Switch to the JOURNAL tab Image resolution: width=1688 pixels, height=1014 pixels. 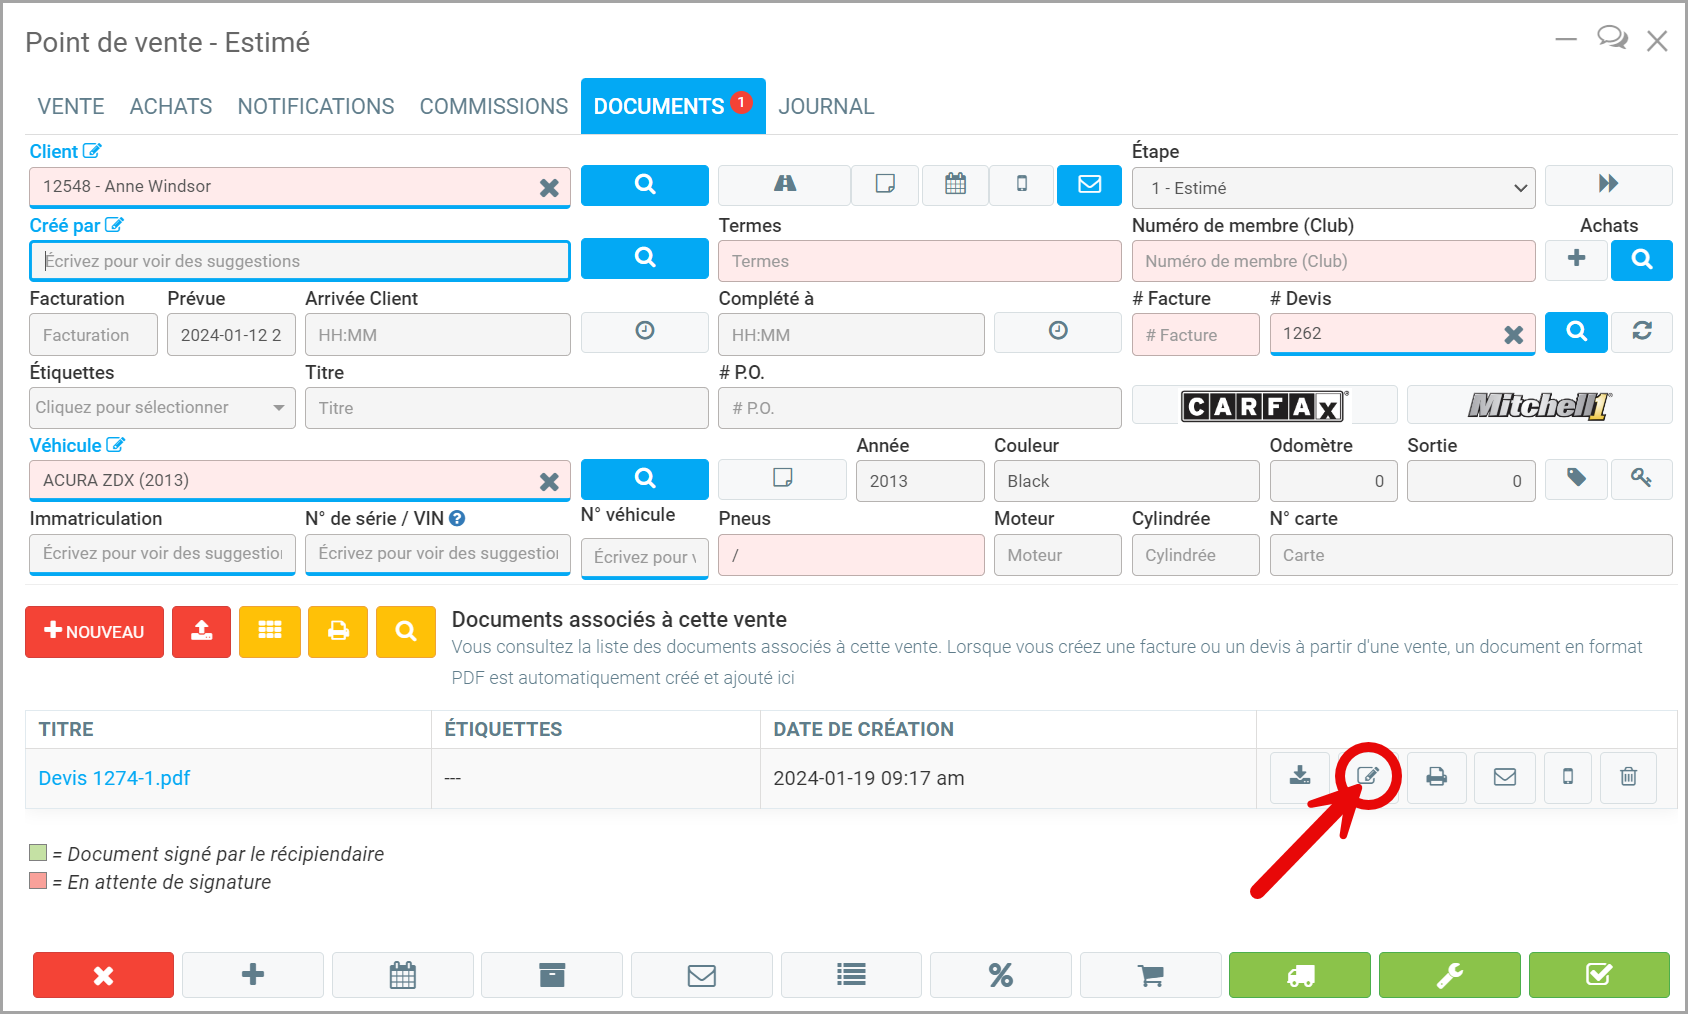pyautogui.click(x=826, y=107)
